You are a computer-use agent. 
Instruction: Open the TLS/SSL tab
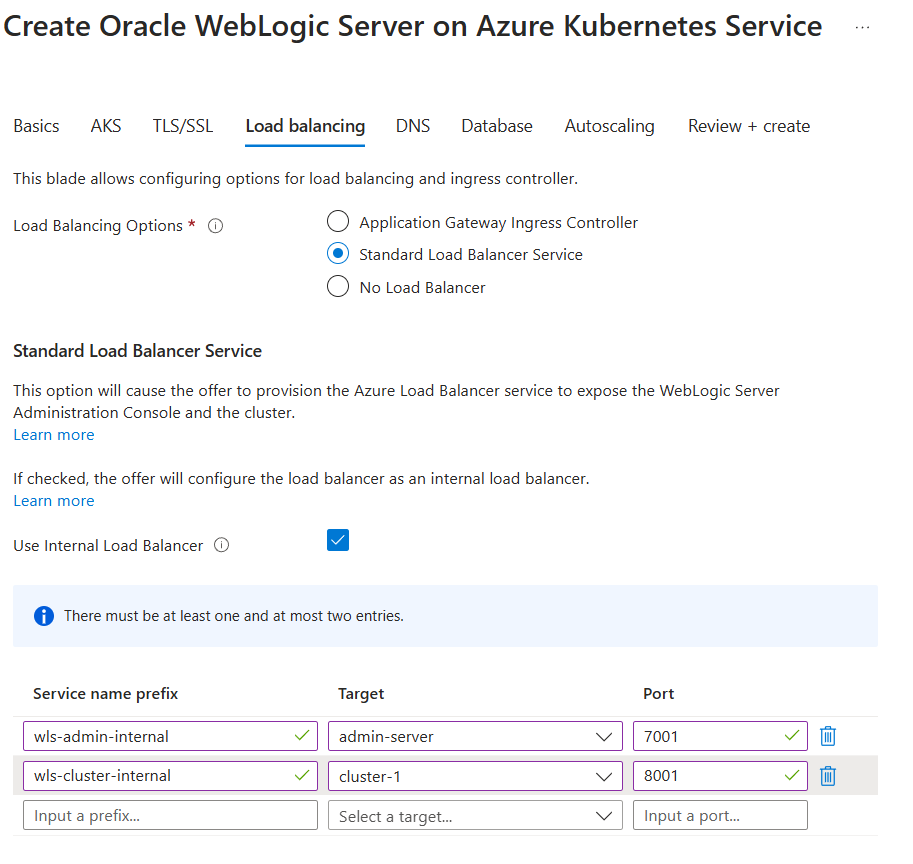[x=183, y=126]
